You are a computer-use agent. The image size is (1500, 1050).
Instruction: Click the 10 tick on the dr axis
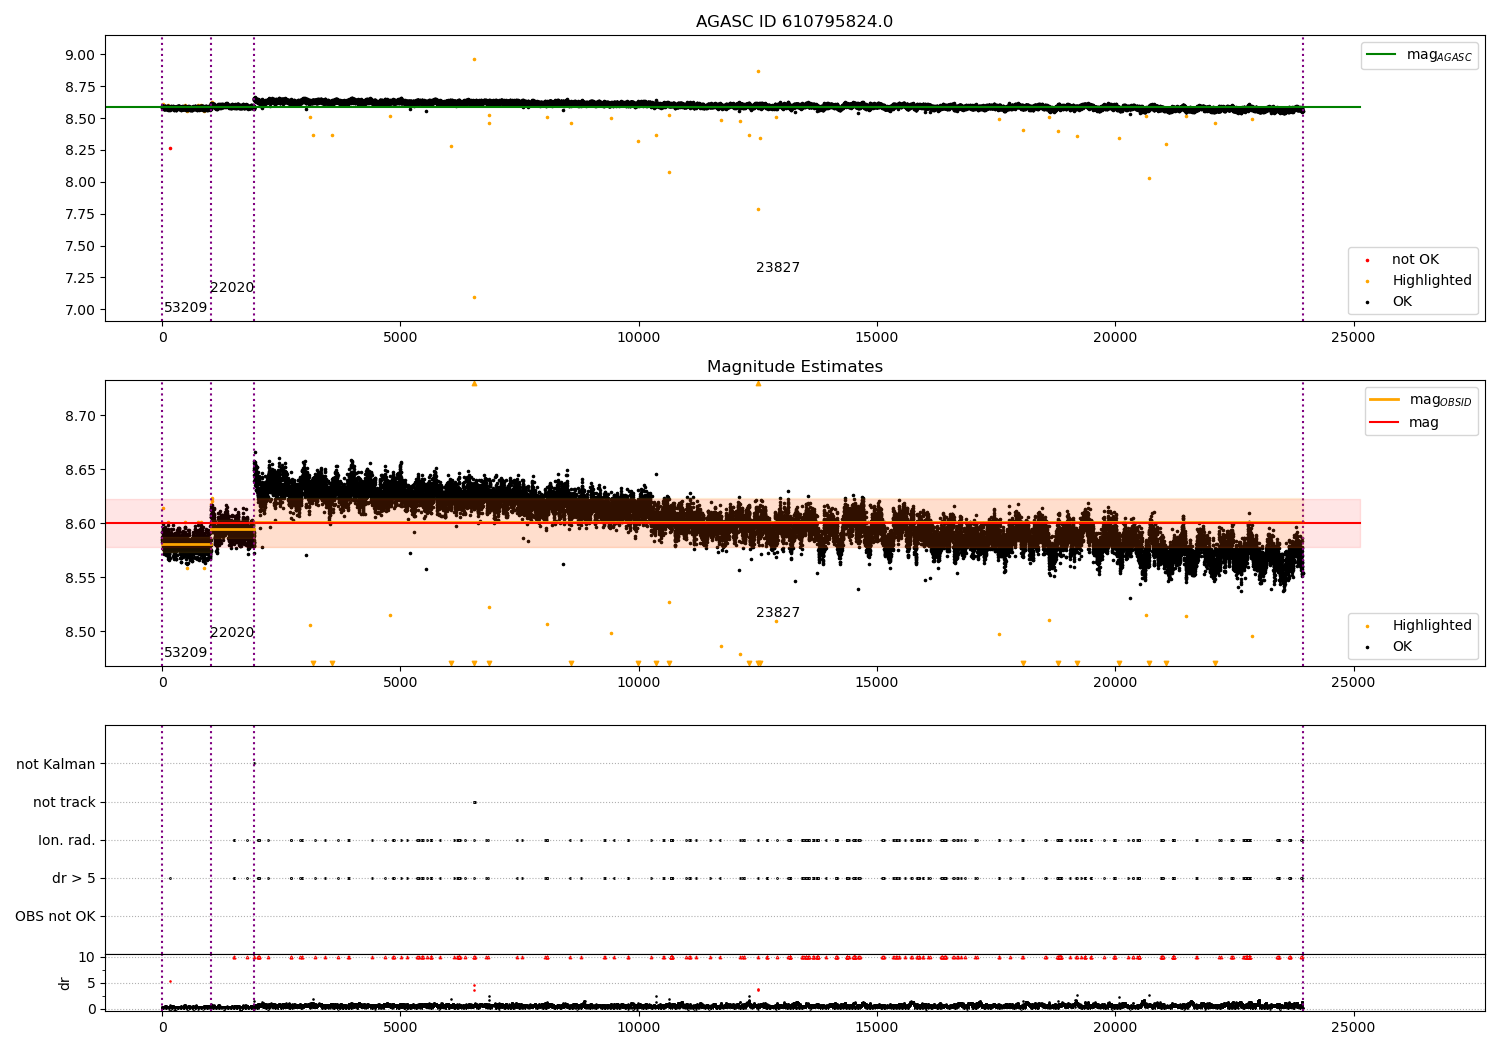[87, 957]
